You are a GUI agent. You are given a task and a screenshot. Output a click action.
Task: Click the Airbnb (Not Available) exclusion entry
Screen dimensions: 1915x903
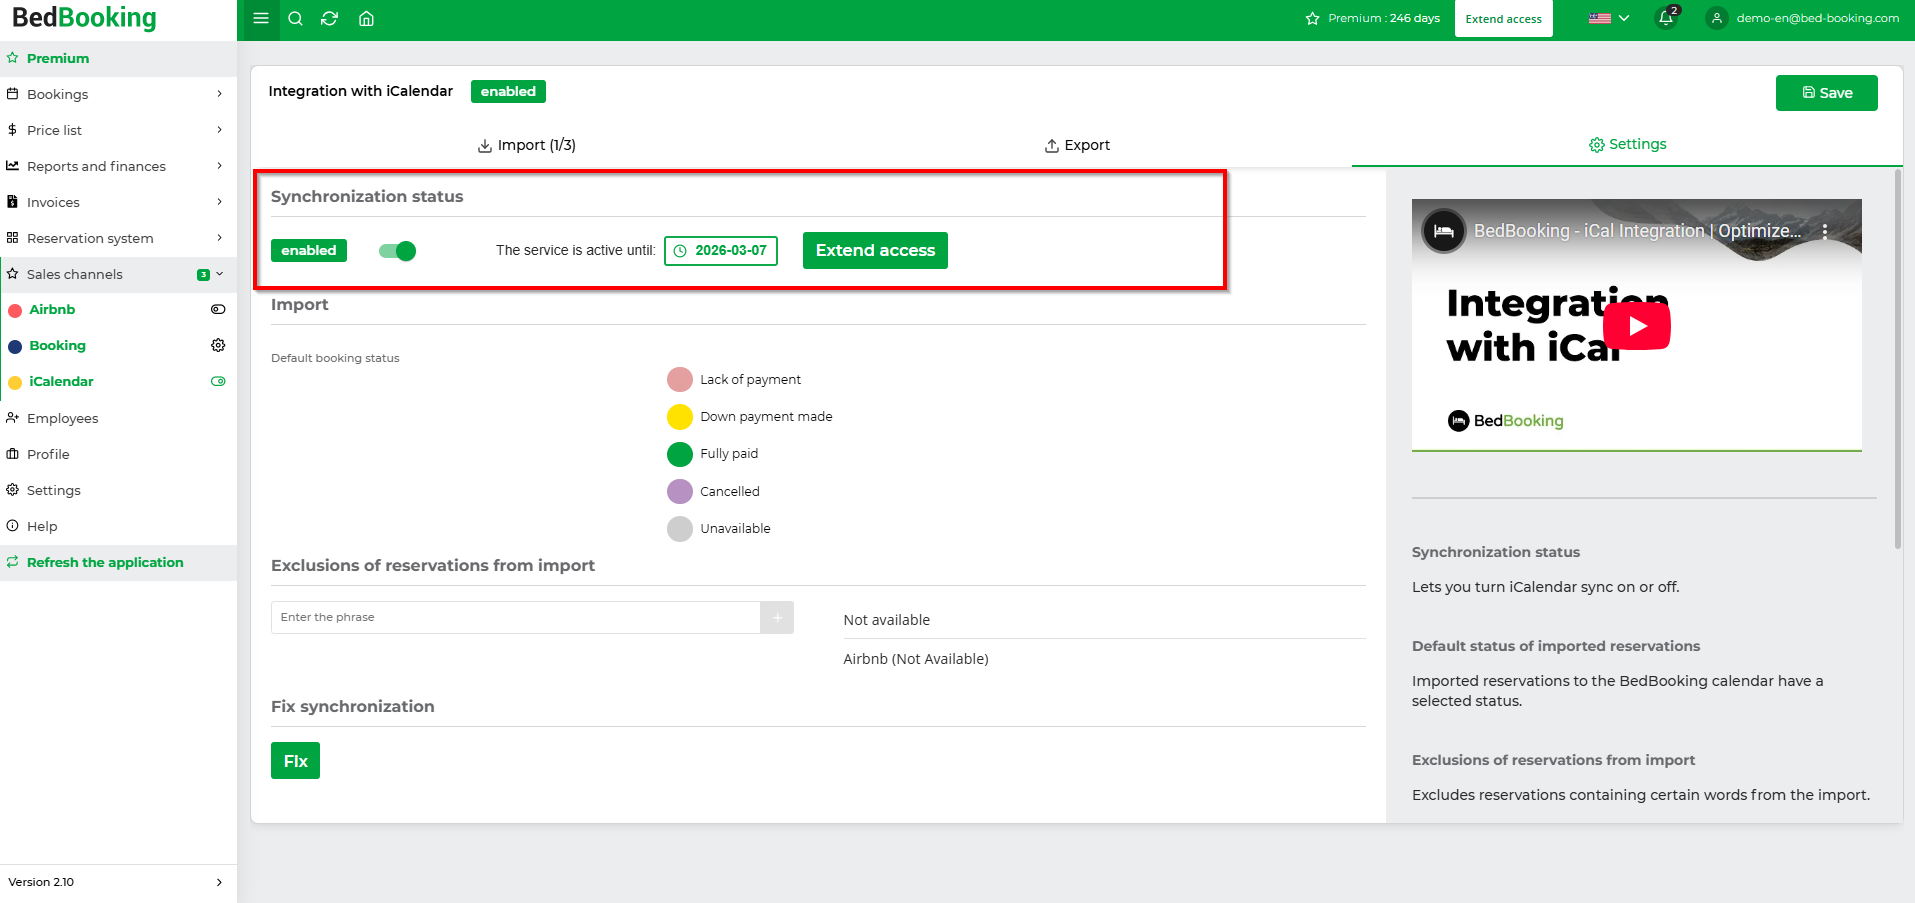915,659
